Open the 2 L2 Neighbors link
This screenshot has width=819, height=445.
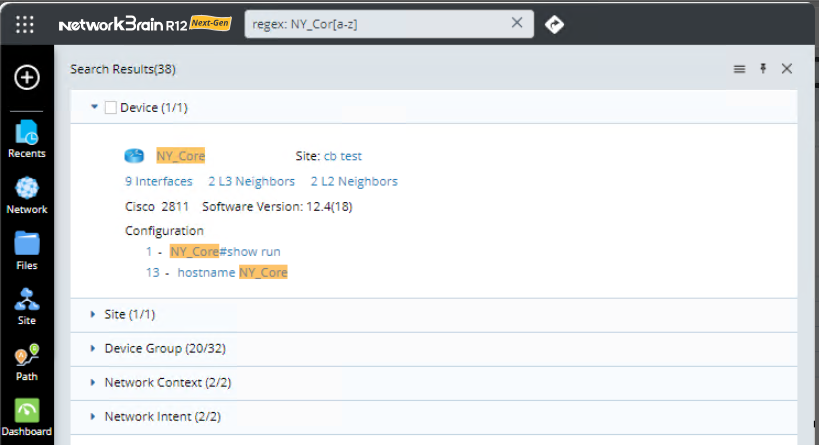[x=354, y=181]
